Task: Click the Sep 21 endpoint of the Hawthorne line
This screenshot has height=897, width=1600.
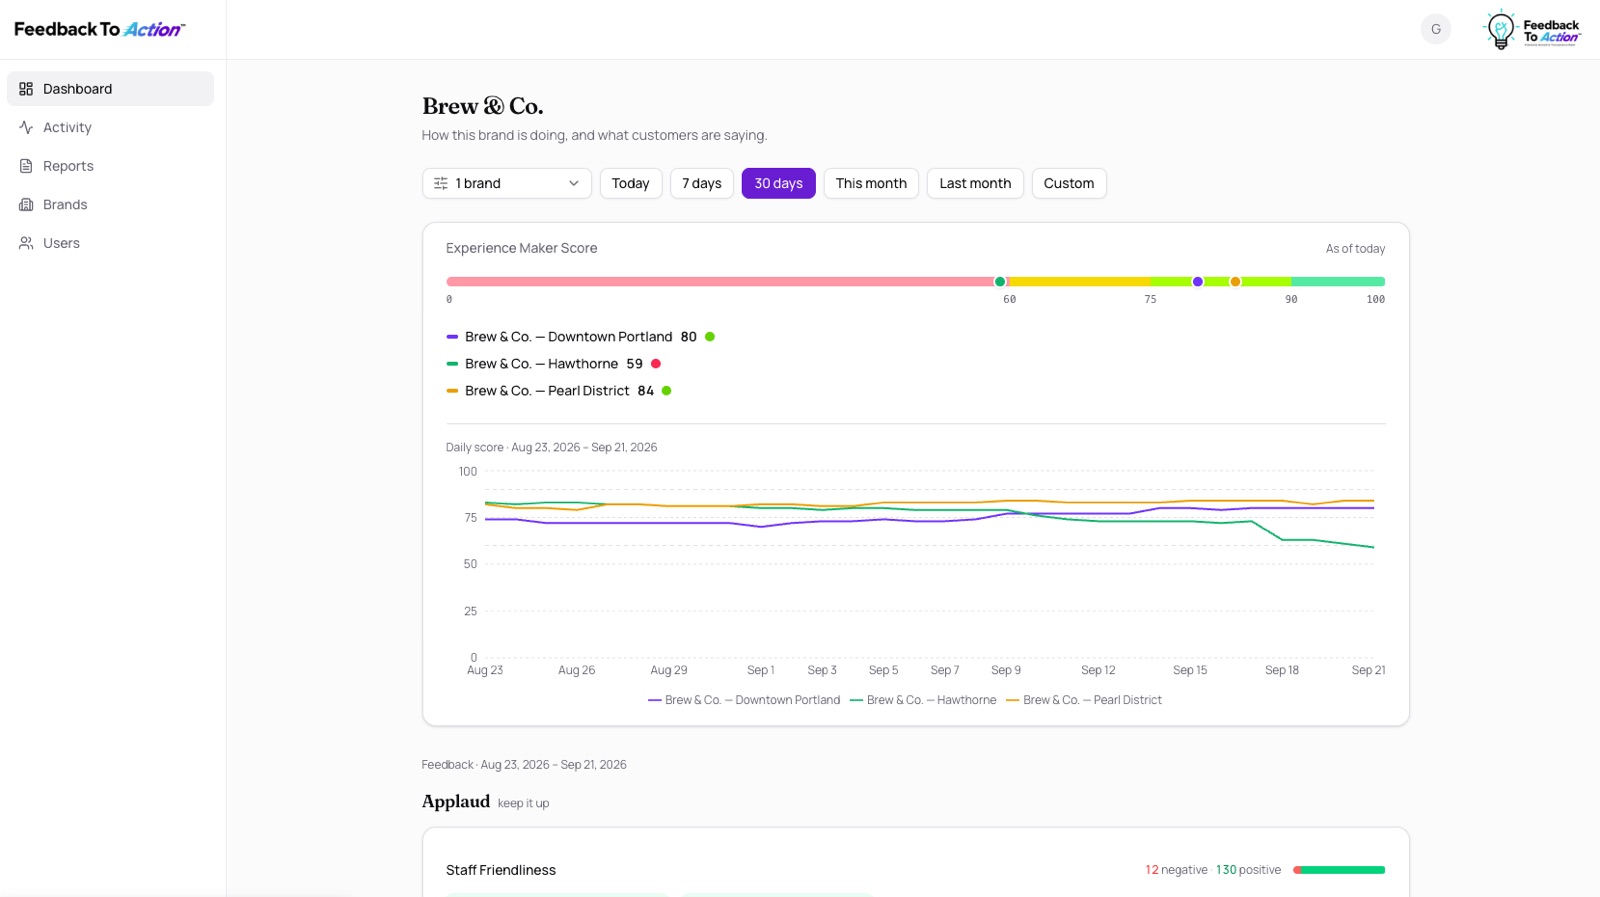Action: (x=1373, y=547)
